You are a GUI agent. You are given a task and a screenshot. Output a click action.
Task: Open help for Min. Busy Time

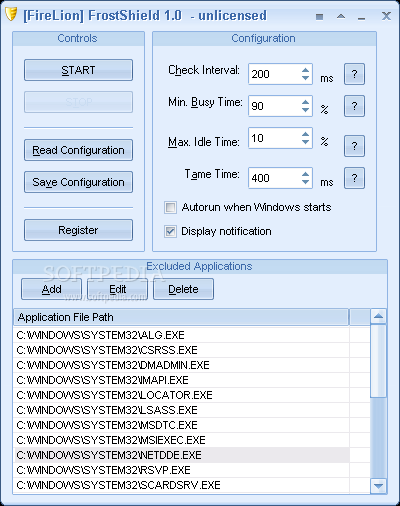(354, 106)
